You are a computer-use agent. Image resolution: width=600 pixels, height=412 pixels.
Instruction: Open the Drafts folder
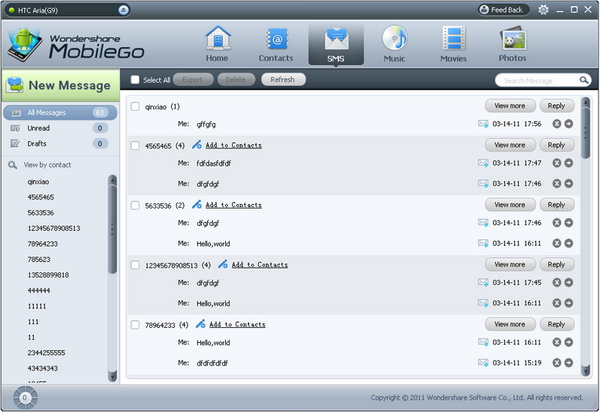[x=60, y=144]
